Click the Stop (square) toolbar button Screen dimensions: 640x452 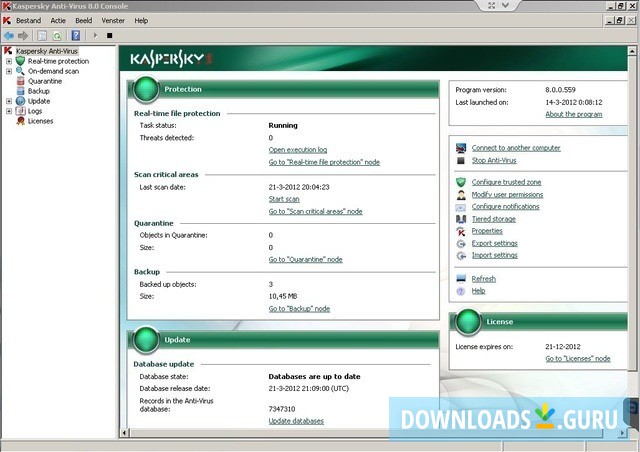click(x=109, y=36)
